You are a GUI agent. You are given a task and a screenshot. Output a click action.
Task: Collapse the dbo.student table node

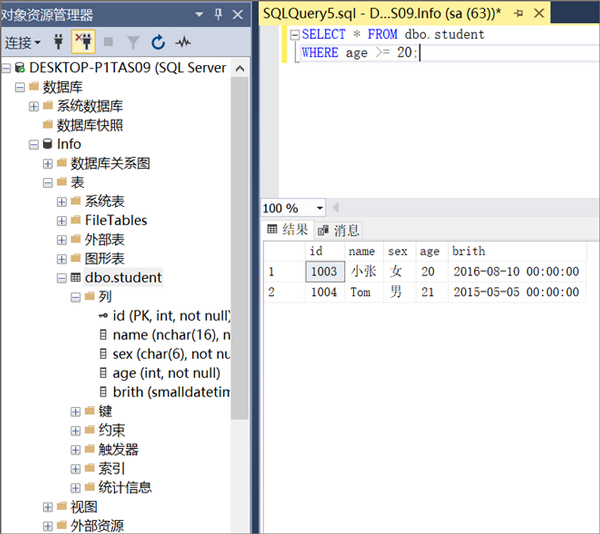tap(62, 278)
